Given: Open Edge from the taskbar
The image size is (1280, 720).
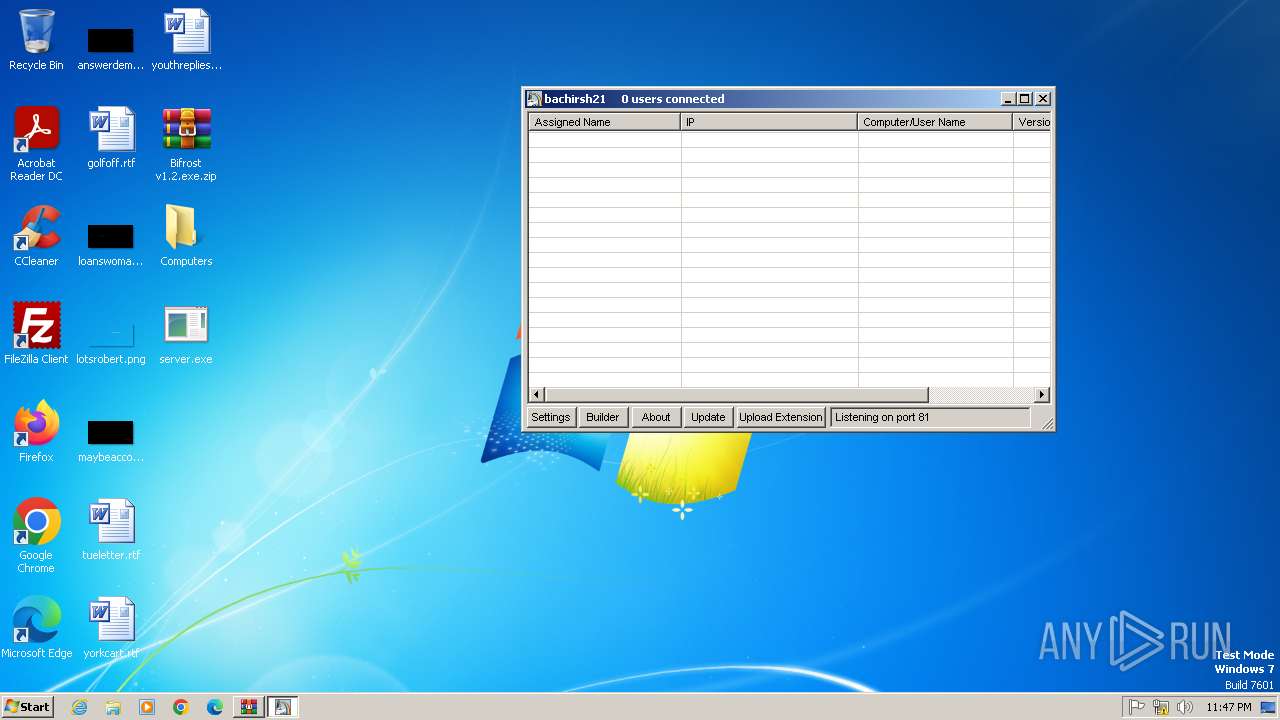Looking at the screenshot, I should click(215, 707).
